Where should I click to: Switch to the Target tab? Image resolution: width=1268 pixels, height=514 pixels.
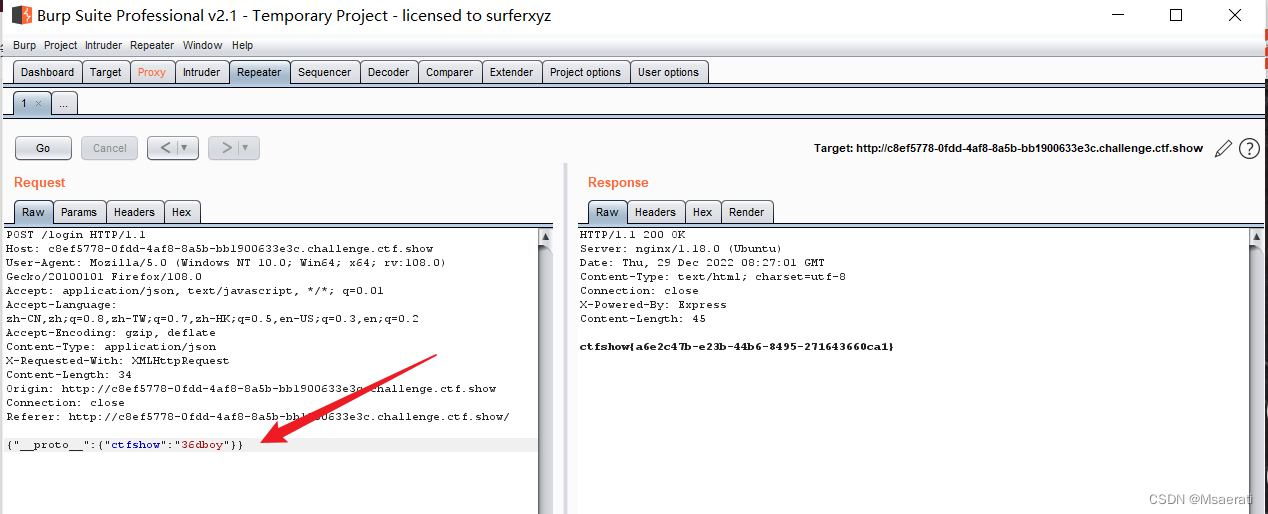(x=105, y=72)
